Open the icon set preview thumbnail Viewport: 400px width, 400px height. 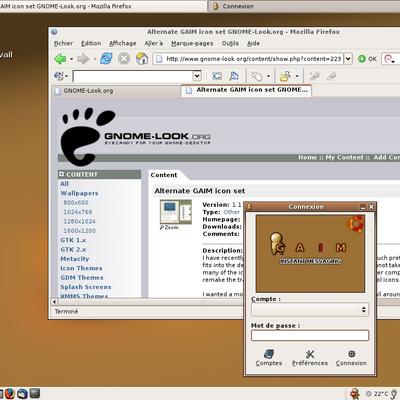(176, 212)
